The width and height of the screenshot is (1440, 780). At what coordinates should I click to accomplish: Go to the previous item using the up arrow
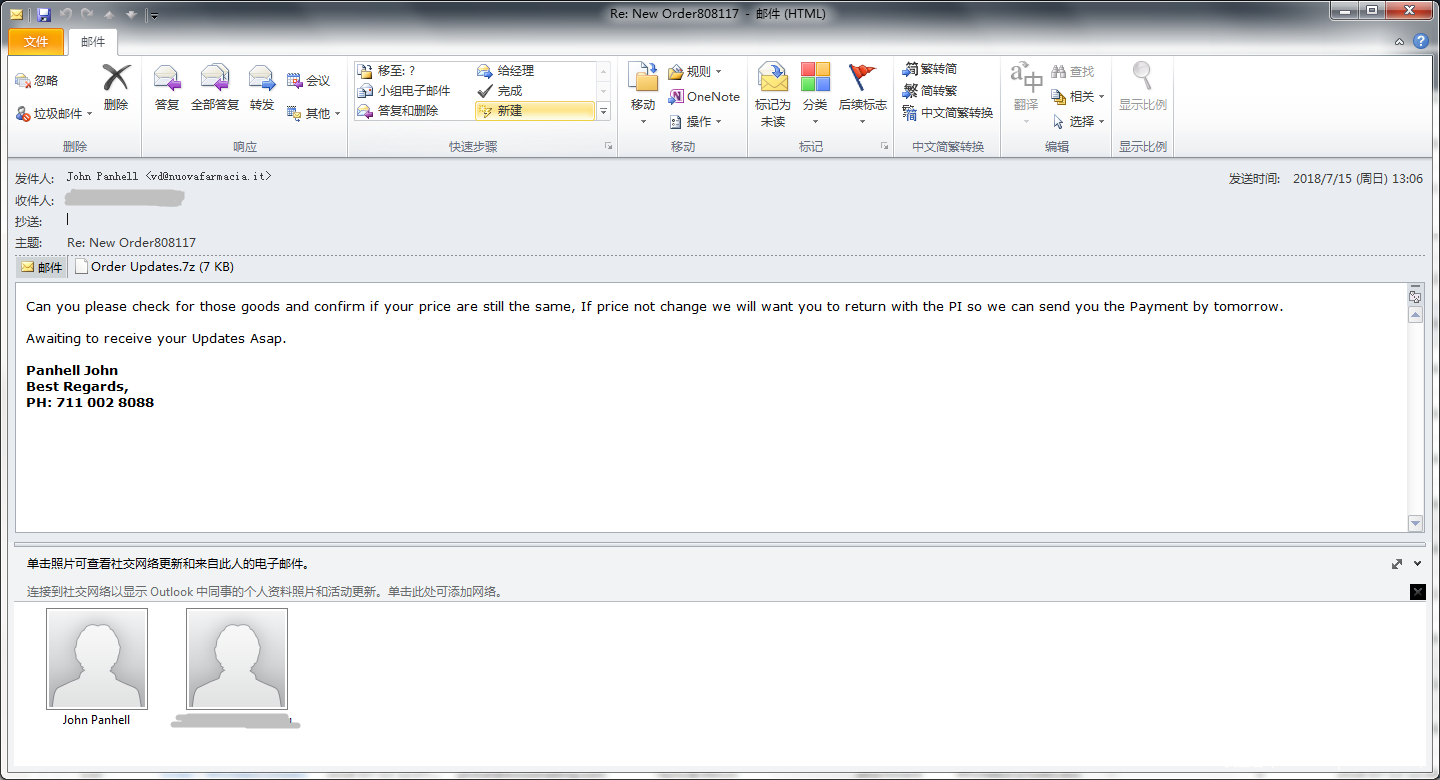109,14
